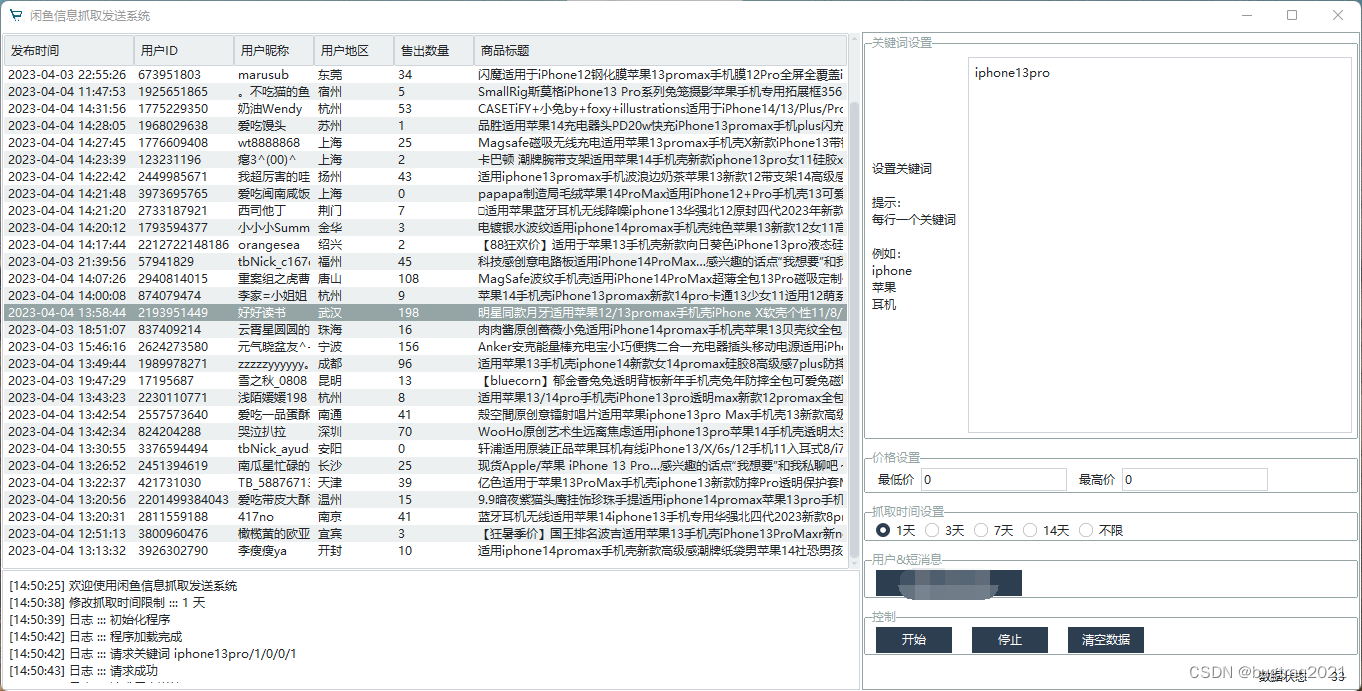Select the row for user marusub
Image resolution: width=1362 pixels, height=691 pixels.
(425, 75)
